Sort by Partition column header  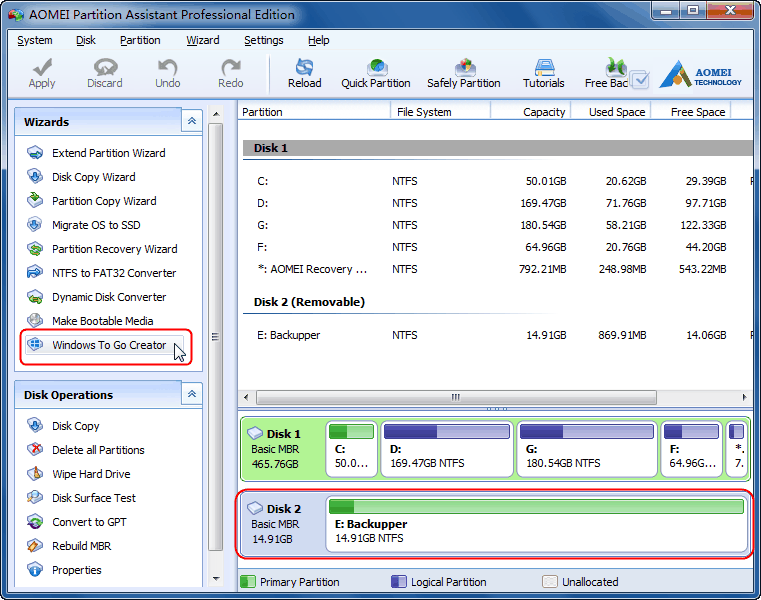point(314,112)
